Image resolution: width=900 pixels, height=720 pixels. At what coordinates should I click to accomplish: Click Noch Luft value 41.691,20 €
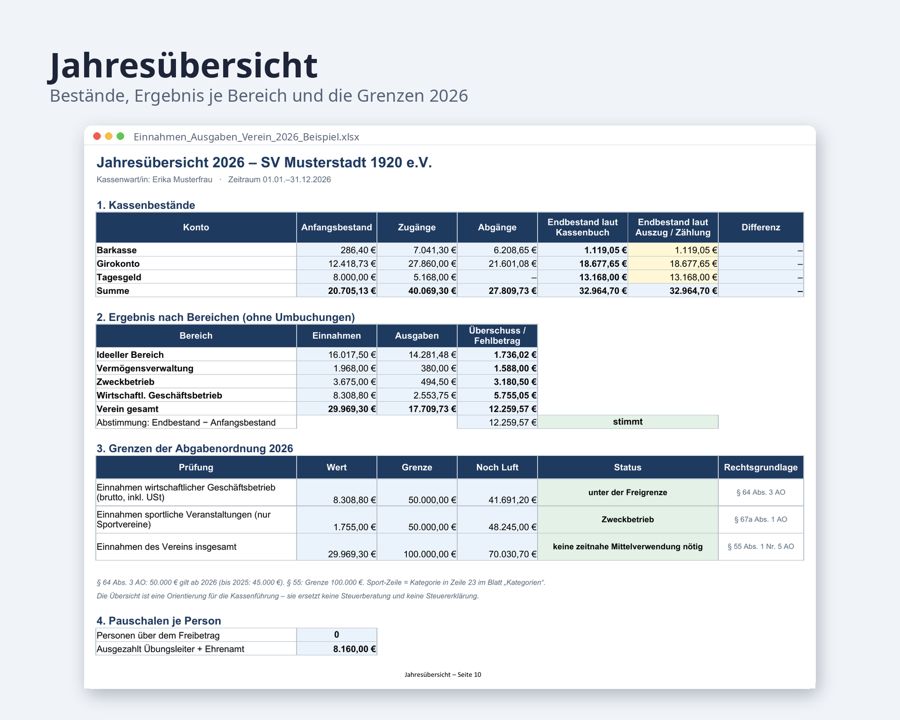click(x=497, y=493)
